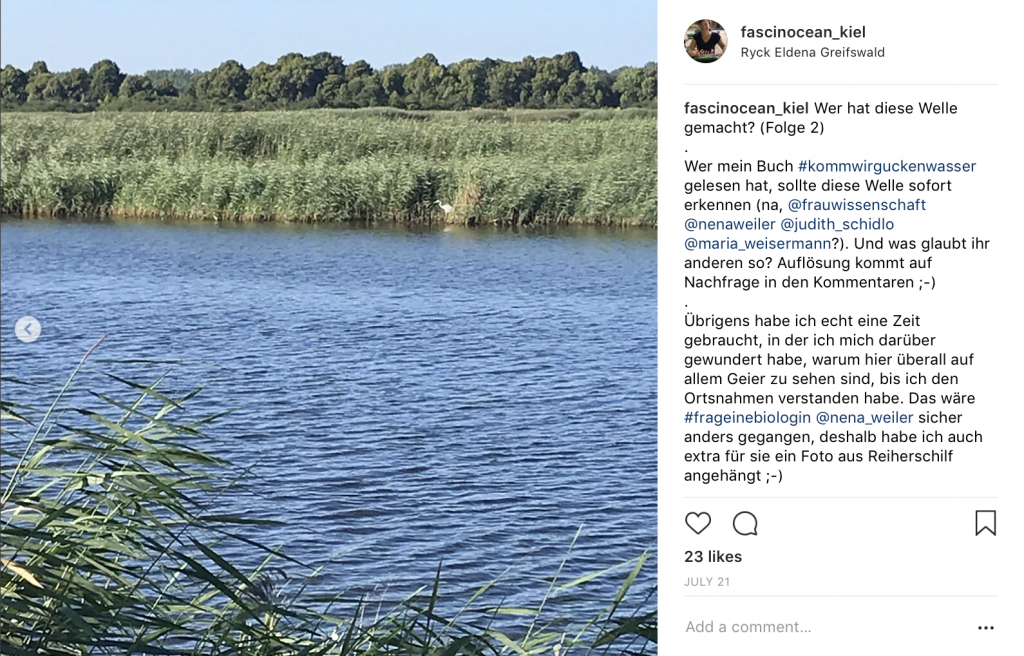Viewport: 1024px width, 656px height.
Task: Visit @judith_schidlo mention
Action: [837, 224]
